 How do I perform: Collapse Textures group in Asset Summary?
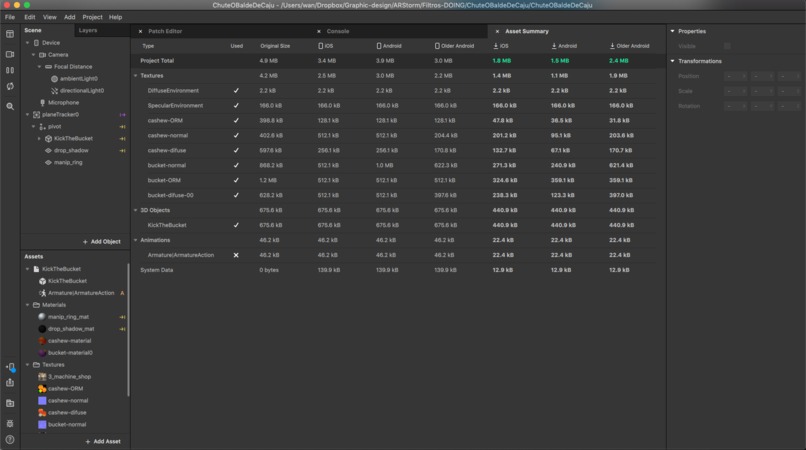(x=136, y=76)
